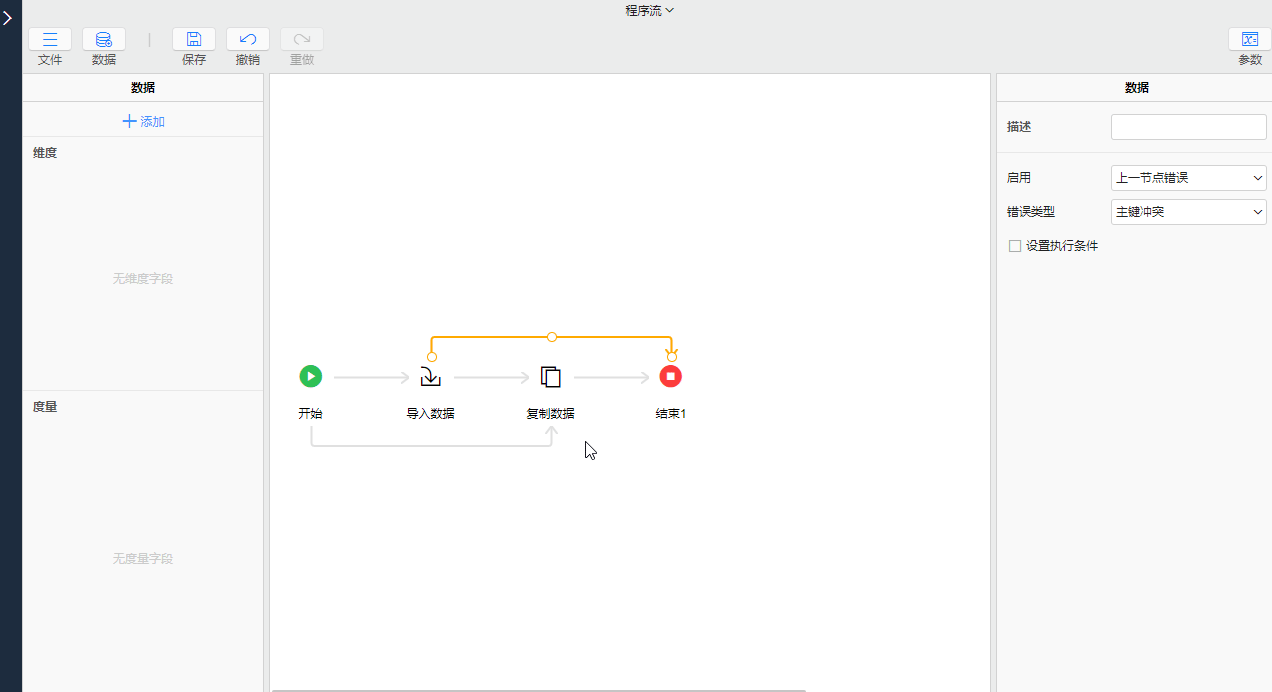The image size is (1272, 692).
Task: Select the 复制数据 copy node
Action: click(551, 377)
